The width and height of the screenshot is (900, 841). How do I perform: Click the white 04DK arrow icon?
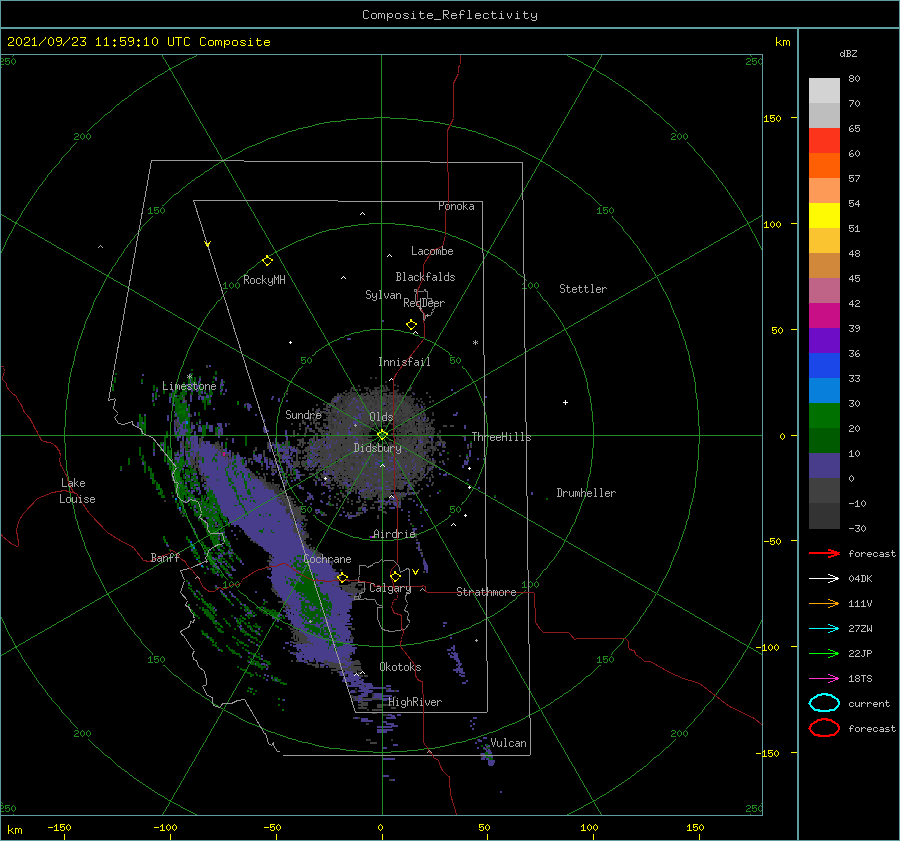[x=824, y=578]
